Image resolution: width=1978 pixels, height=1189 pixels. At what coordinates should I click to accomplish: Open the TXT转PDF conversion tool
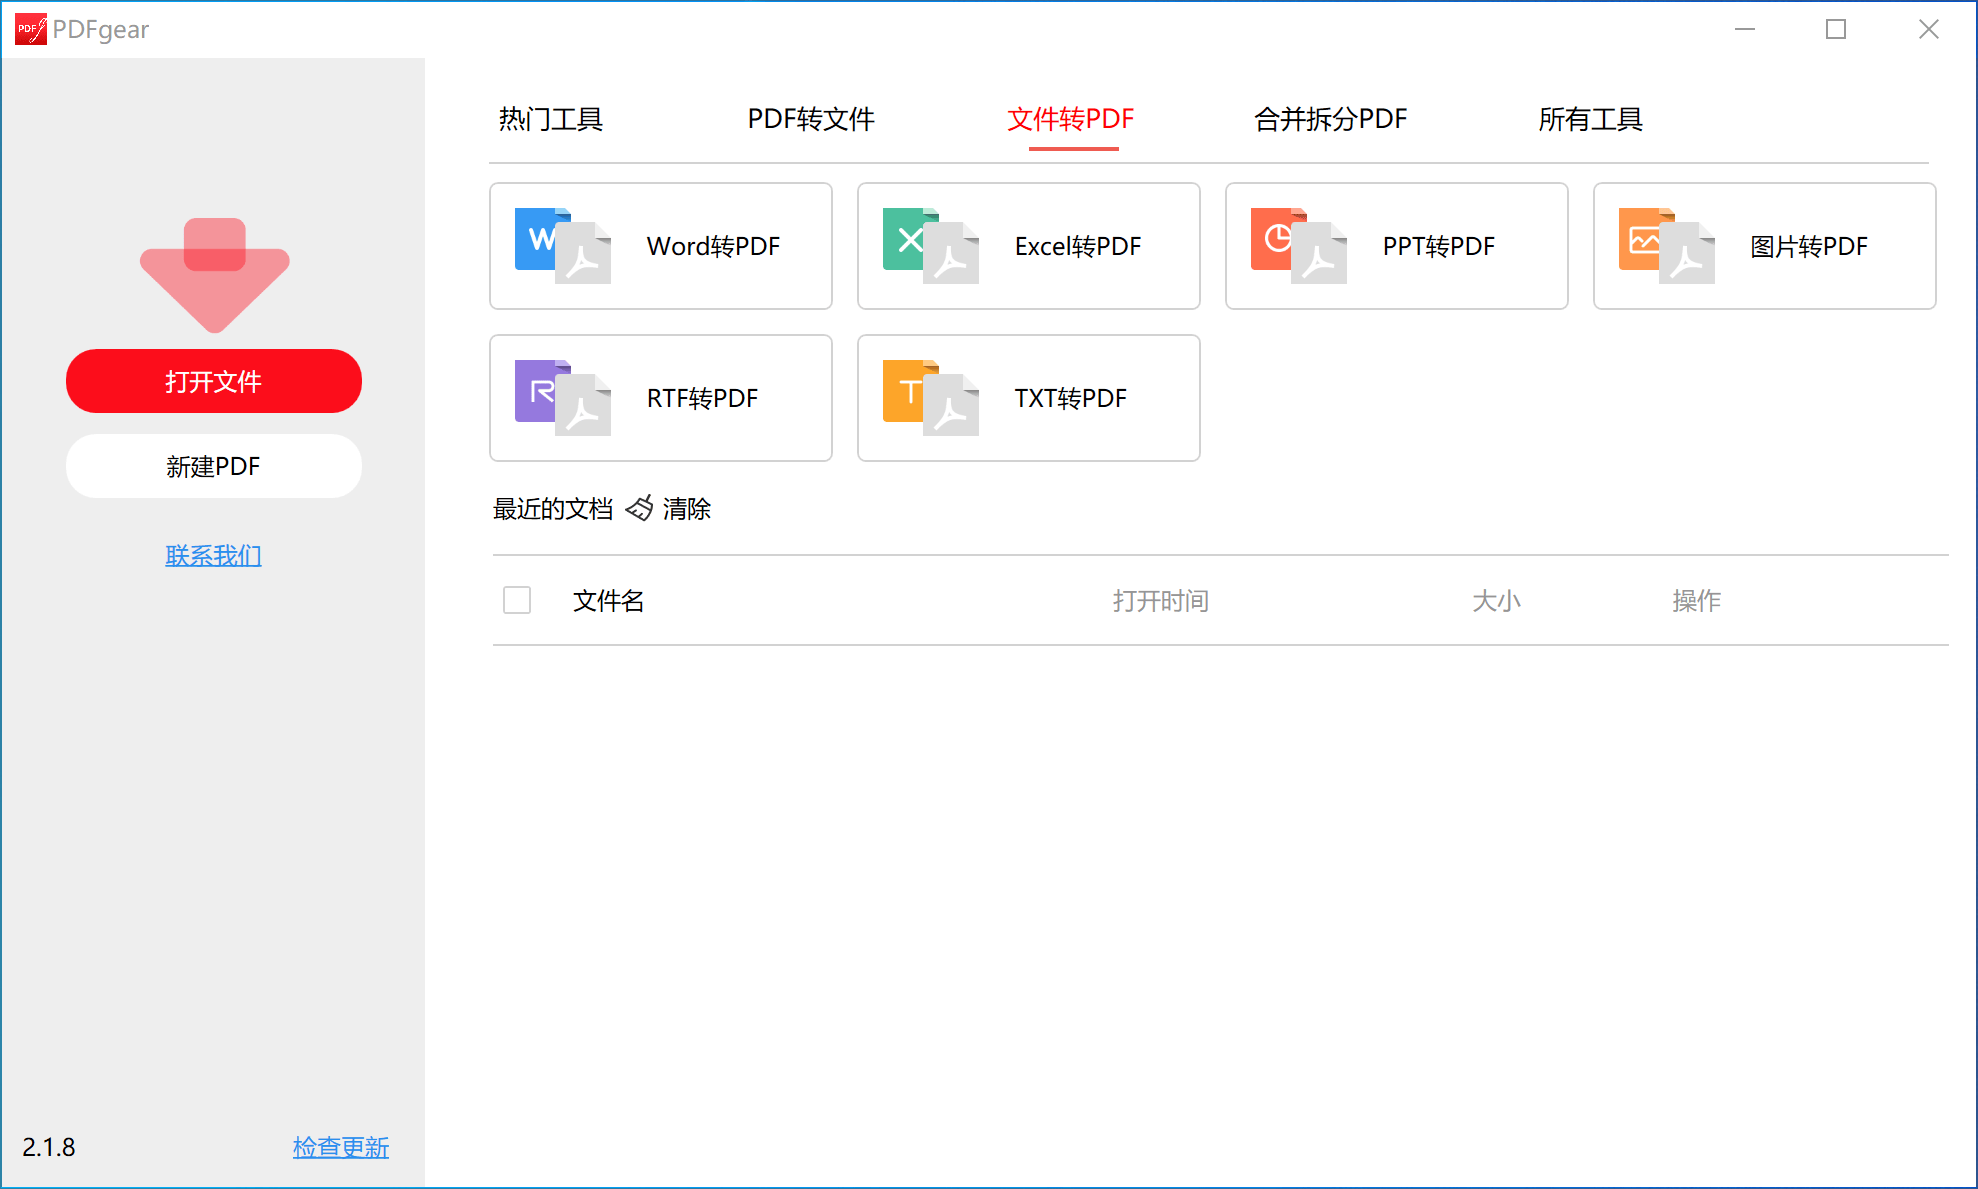coord(1028,398)
